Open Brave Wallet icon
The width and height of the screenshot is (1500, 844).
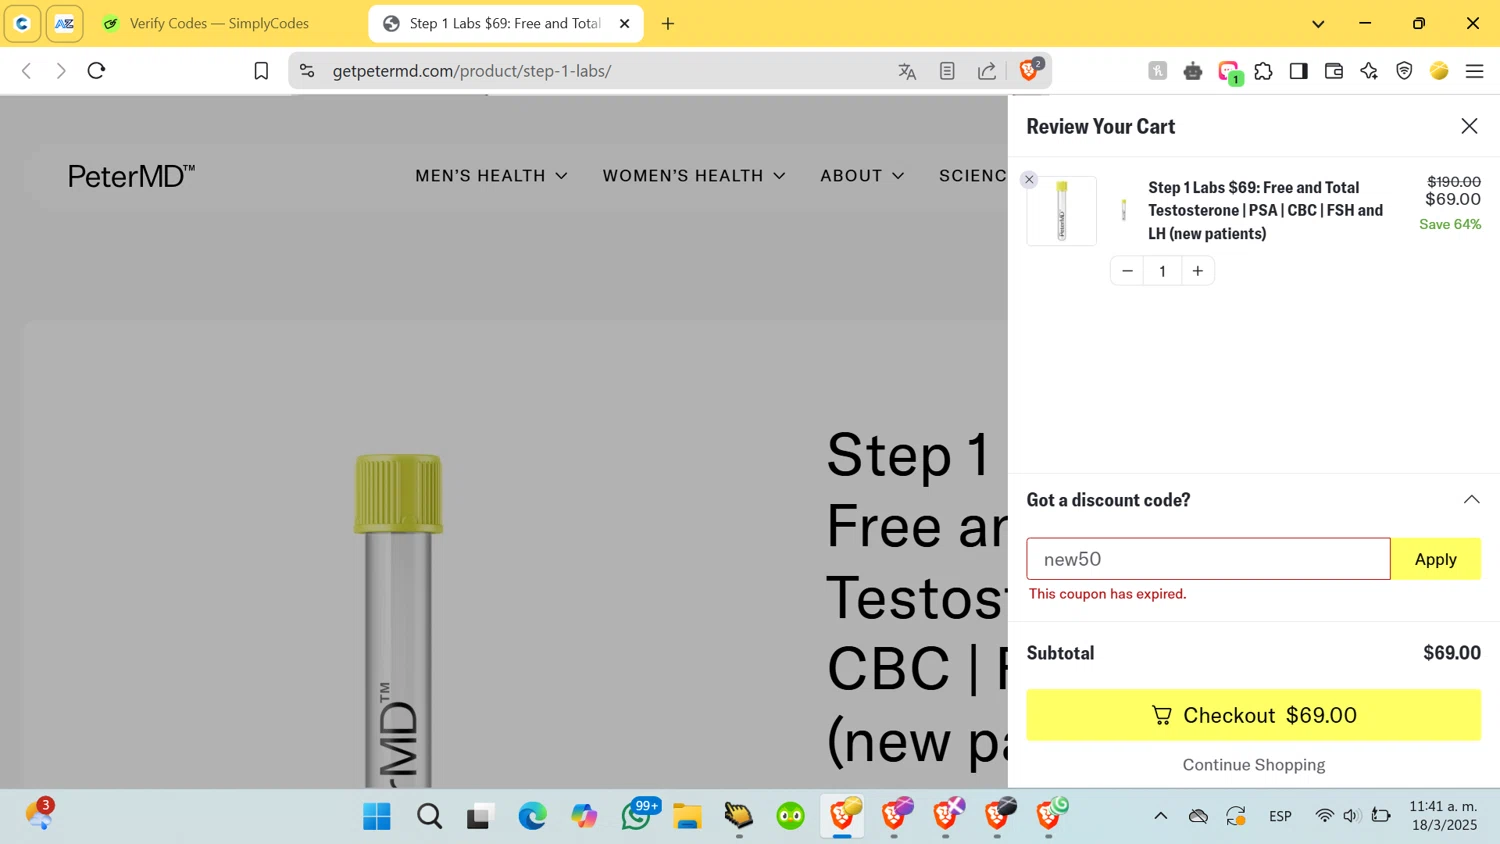coord(1334,71)
